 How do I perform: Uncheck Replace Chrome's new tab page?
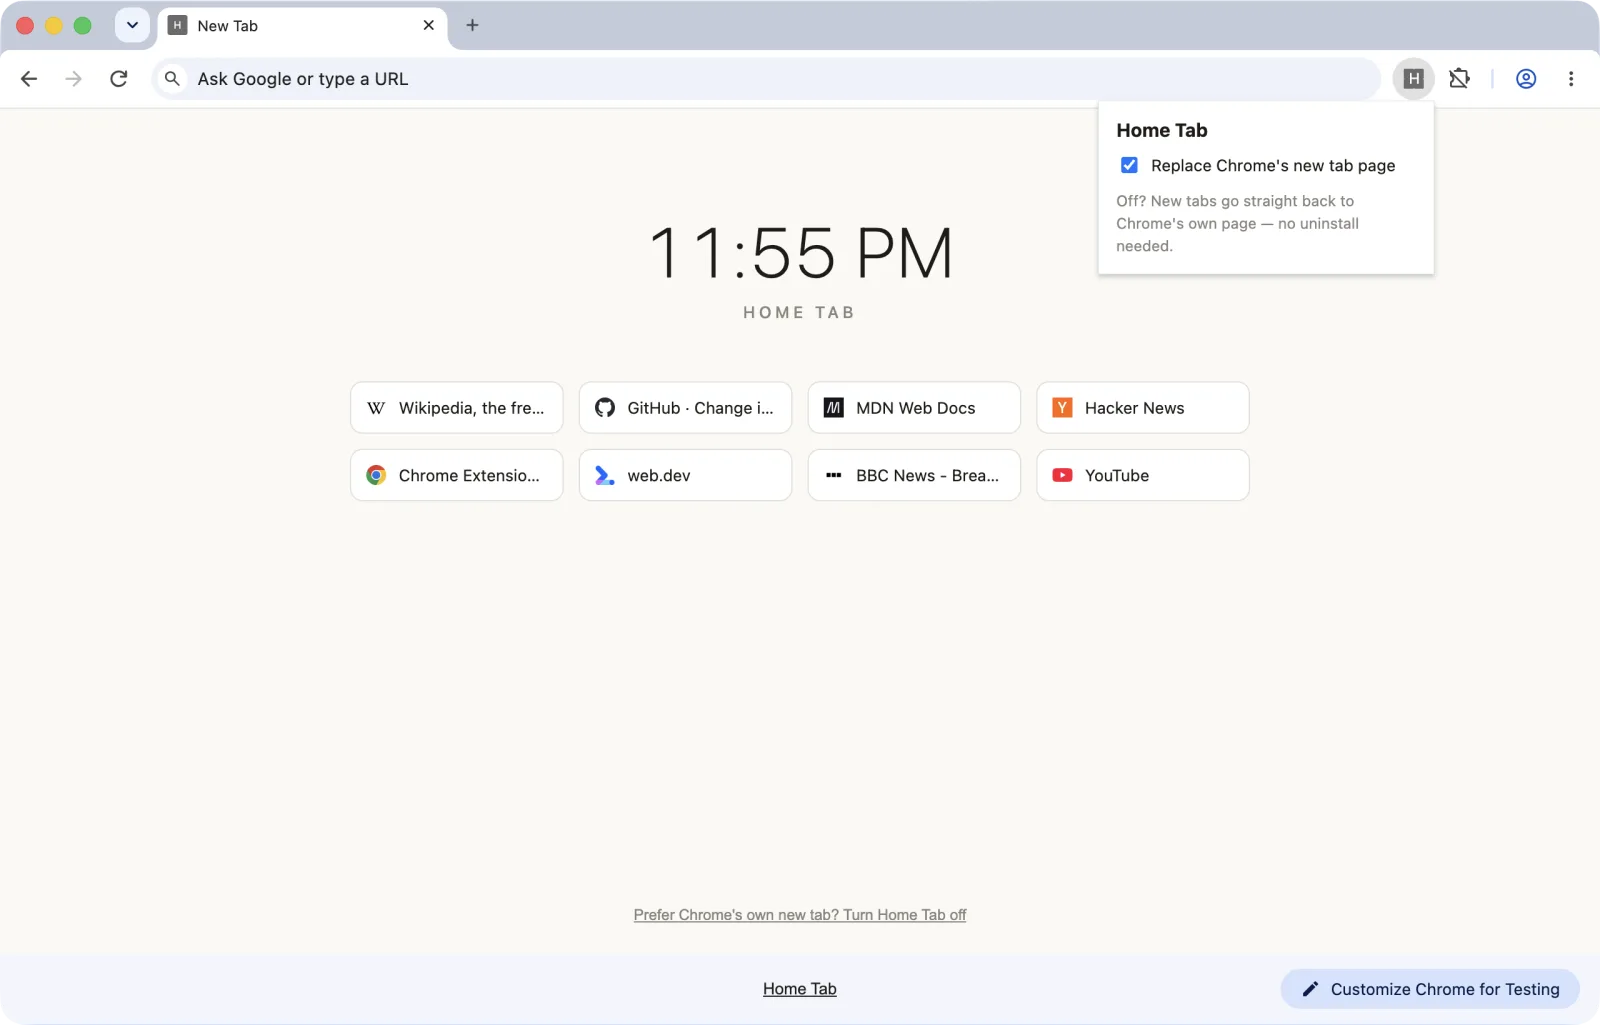point(1129,165)
